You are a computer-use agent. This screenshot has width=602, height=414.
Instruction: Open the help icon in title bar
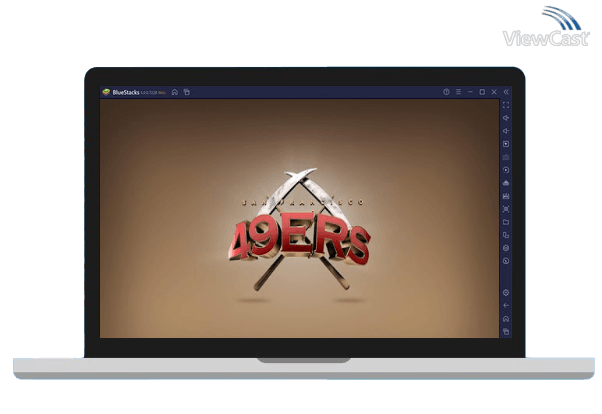click(x=446, y=92)
